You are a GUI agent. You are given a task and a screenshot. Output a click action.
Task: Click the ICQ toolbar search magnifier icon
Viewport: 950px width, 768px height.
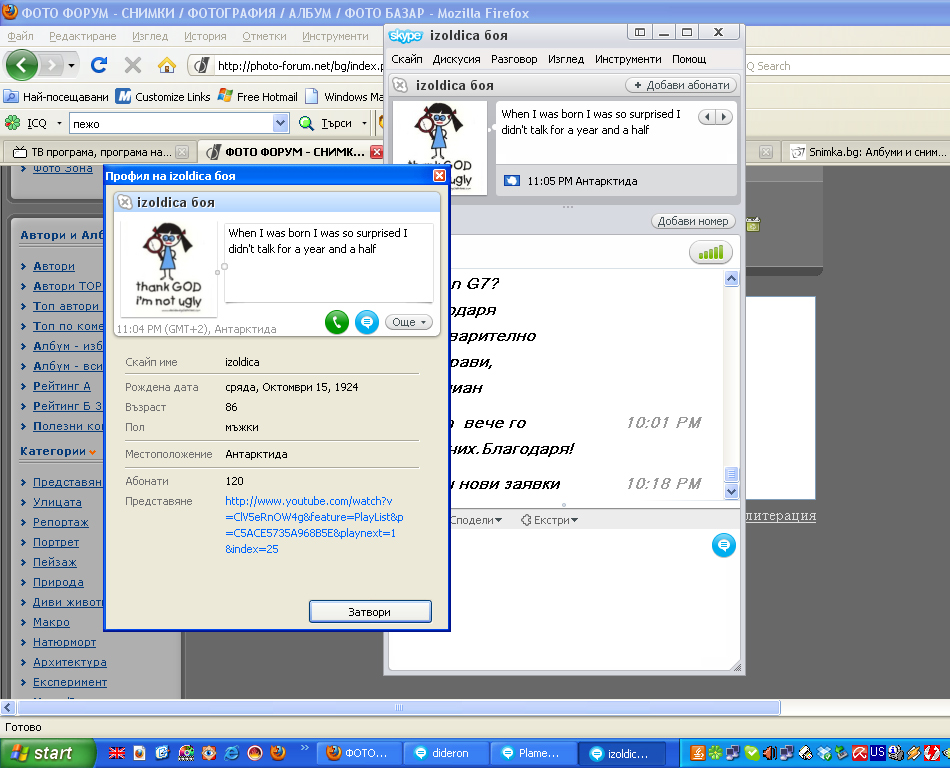pos(308,123)
